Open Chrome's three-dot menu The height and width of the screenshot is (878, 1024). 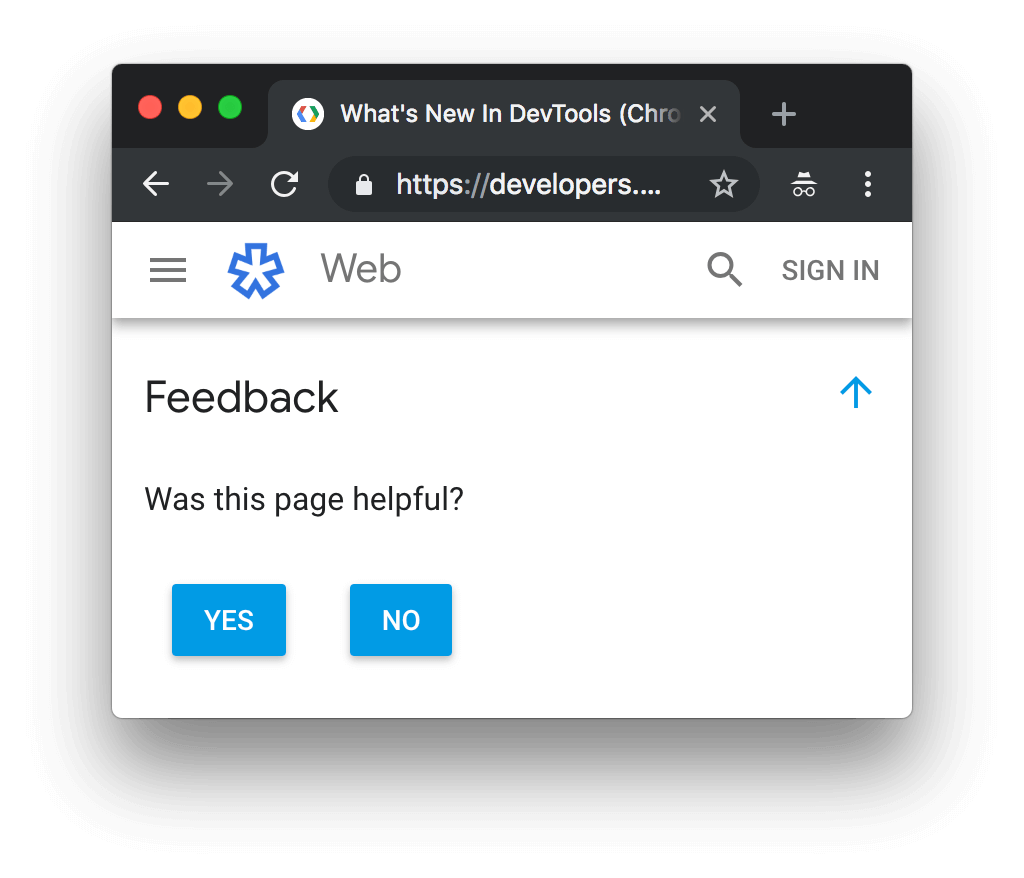tap(867, 184)
